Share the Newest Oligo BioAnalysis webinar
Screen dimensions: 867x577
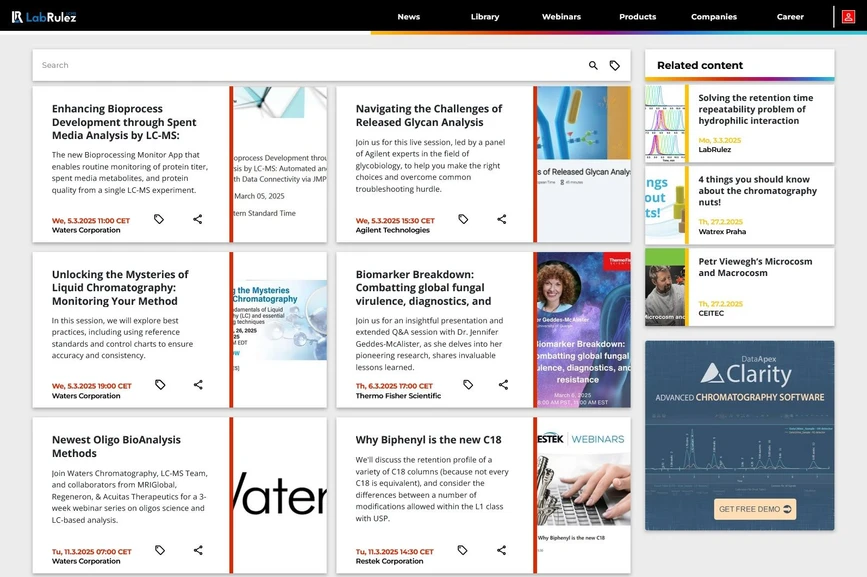[x=198, y=550]
